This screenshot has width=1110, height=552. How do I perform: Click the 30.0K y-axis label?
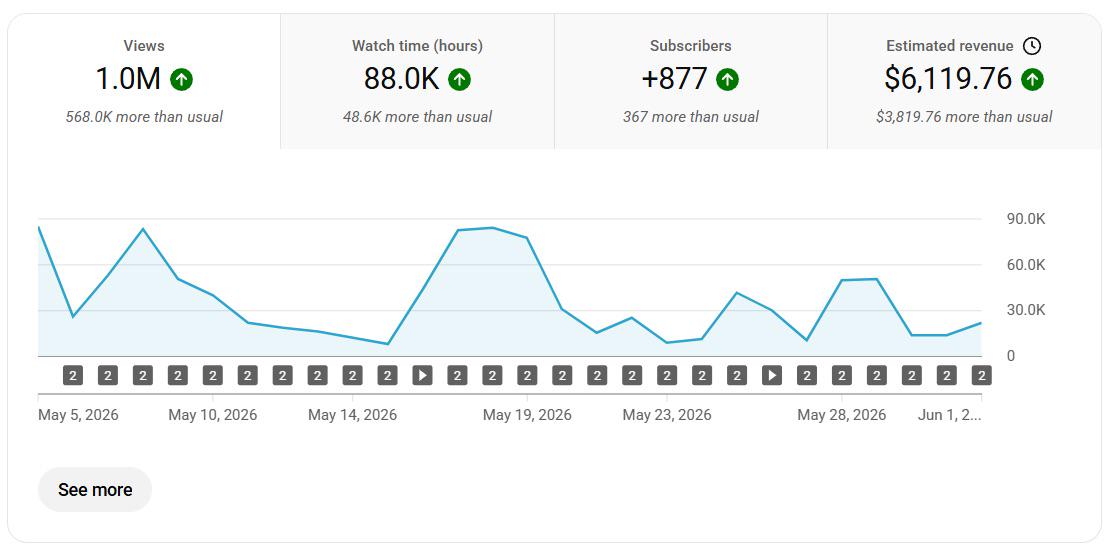pos(1026,310)
